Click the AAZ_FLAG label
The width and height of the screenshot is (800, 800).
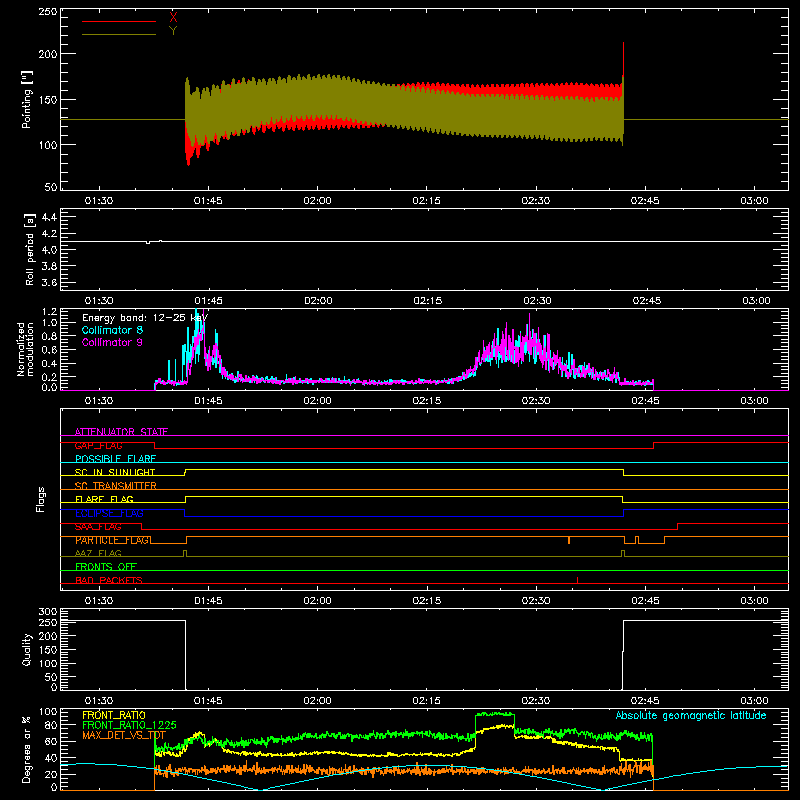98,554
